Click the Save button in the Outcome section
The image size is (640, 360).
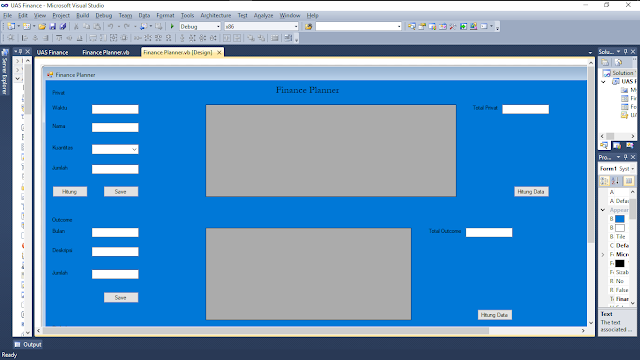[121, 298]
